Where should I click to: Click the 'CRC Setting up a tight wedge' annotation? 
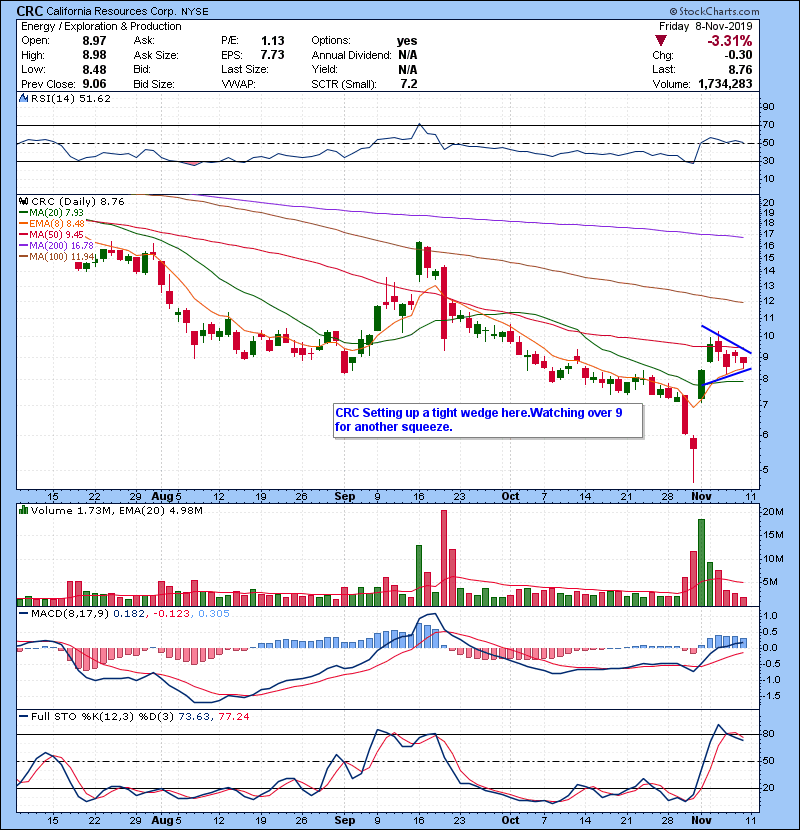click(x=488, y=420)
